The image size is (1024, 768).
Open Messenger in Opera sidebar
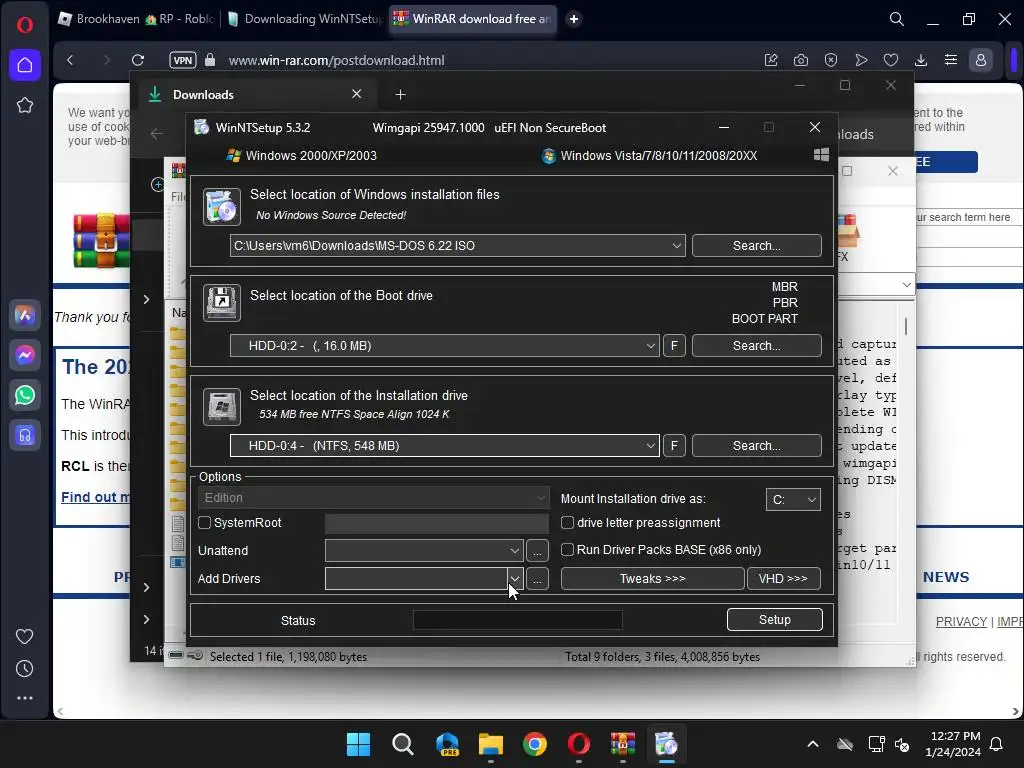coord(25,355)
